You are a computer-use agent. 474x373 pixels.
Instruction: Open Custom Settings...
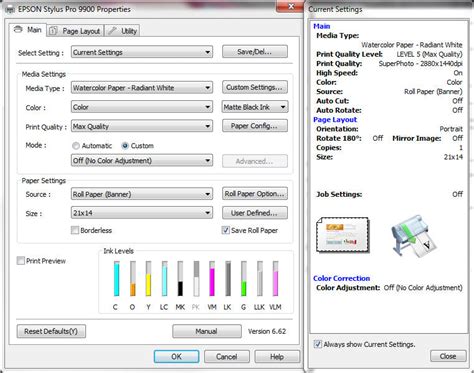click(255, 87)
